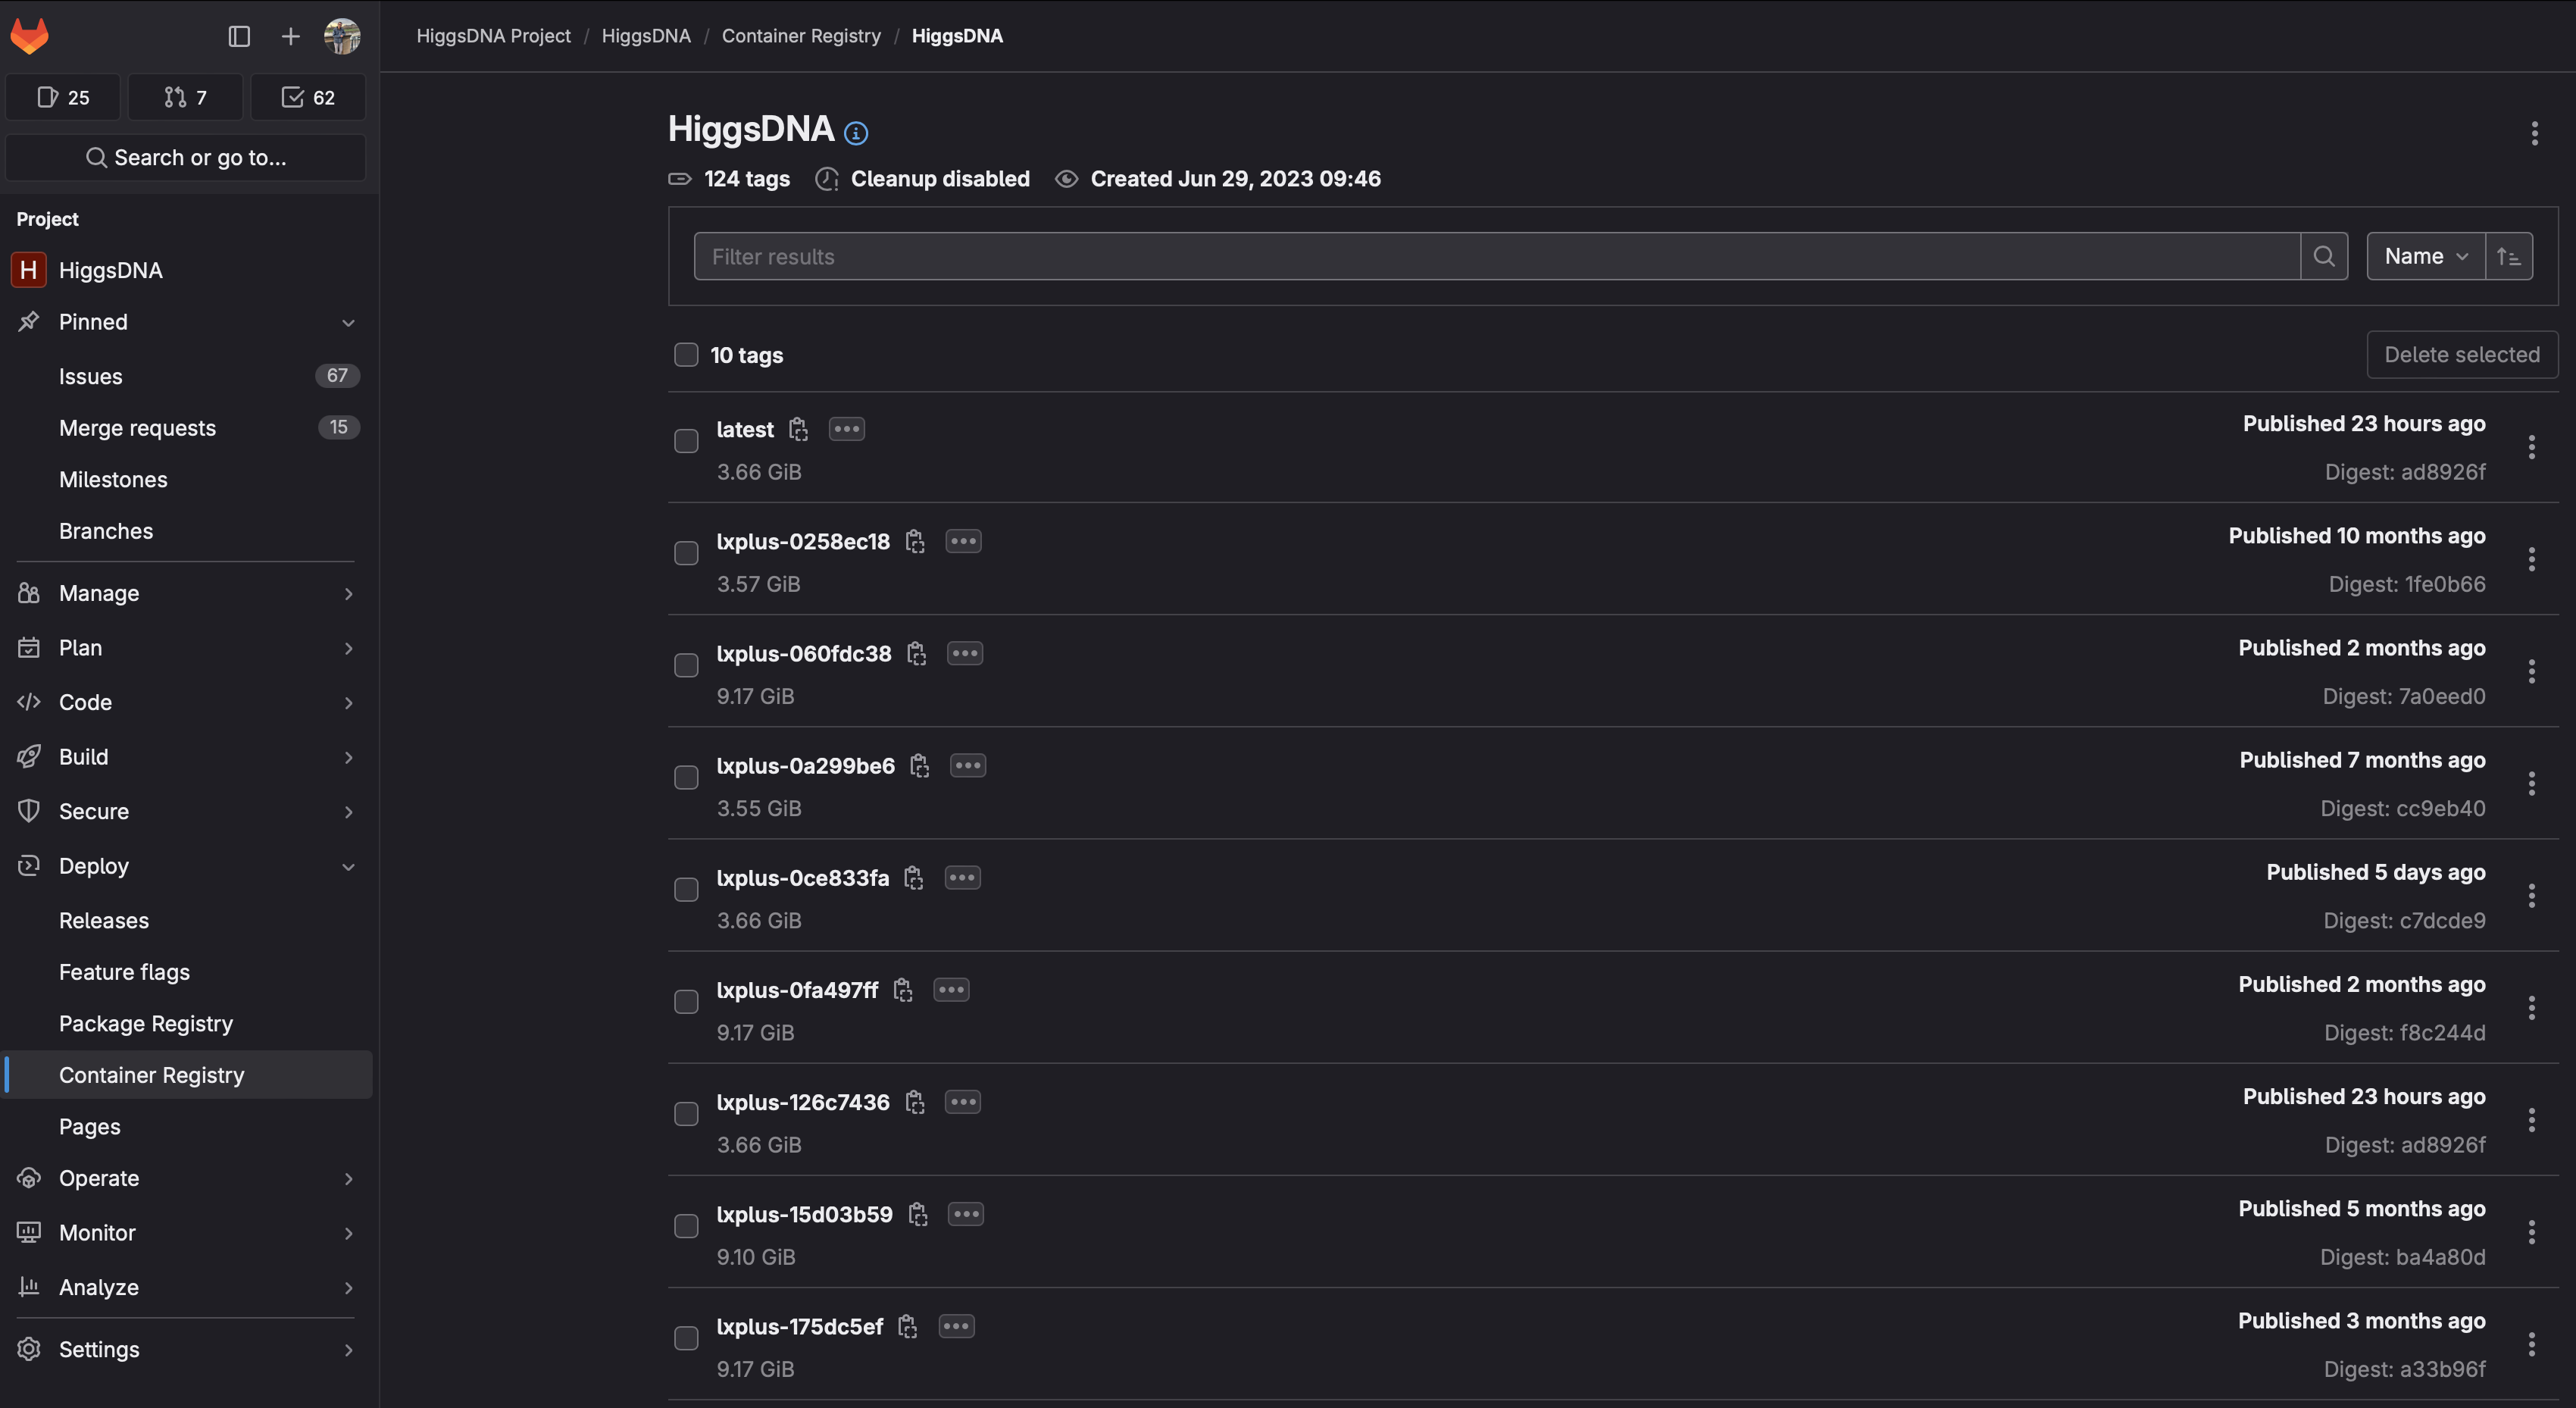Screen dimensions: 2576x1408
Task: Open Search or go to button
Action: point(186,157)
